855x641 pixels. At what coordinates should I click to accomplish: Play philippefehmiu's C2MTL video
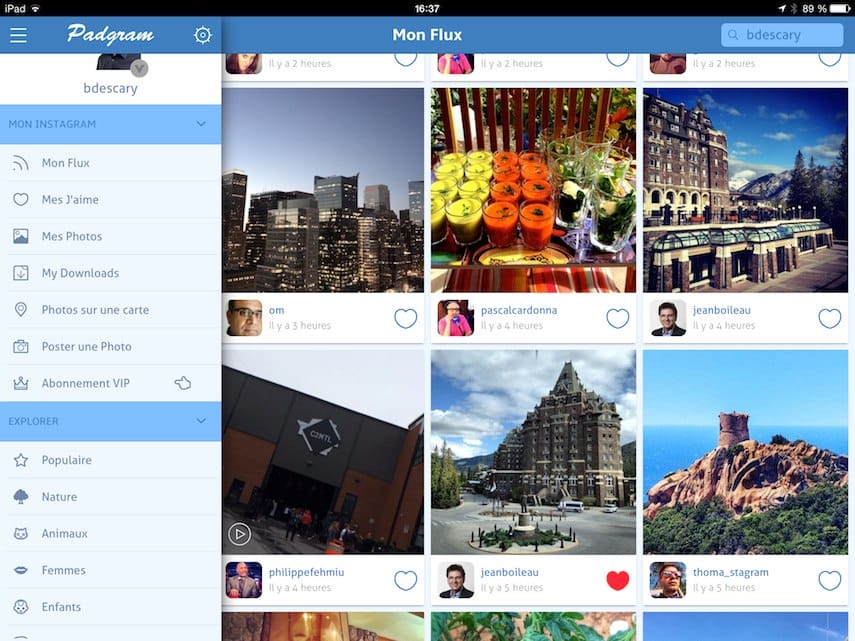click(x=239, y=533)
